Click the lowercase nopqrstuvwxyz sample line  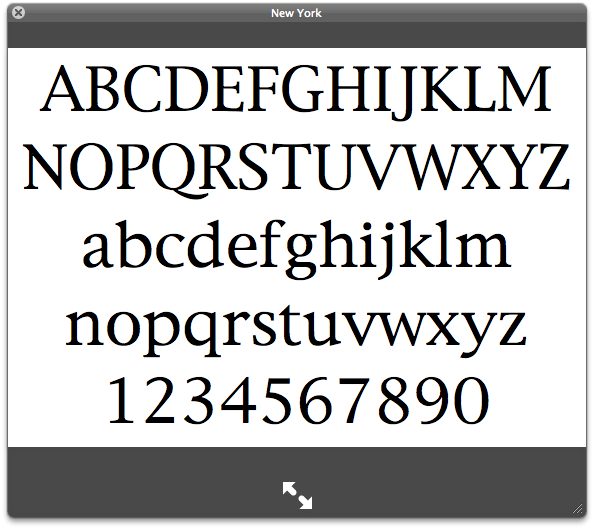point(295,331)
